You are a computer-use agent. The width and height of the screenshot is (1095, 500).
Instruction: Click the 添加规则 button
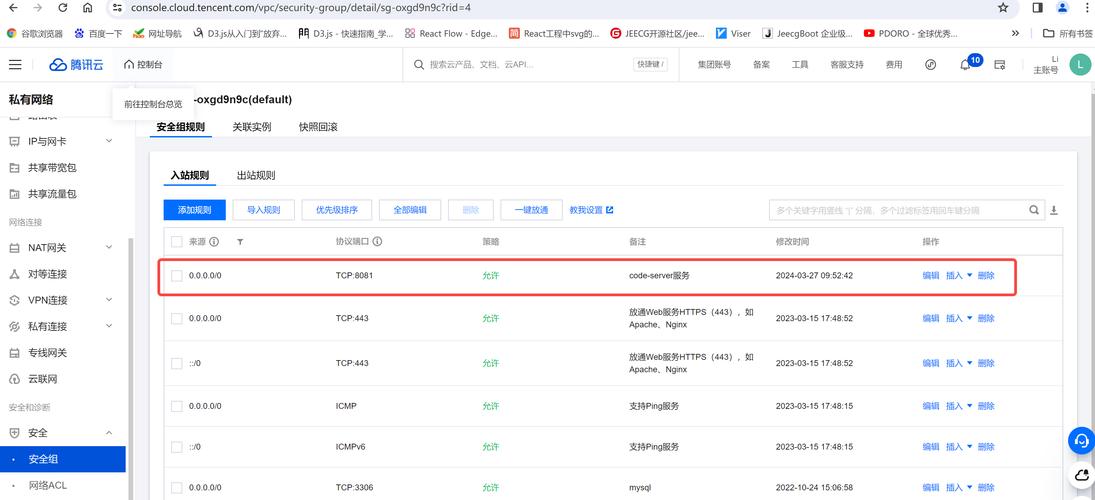pyautogui.click(x=194, y=209)
